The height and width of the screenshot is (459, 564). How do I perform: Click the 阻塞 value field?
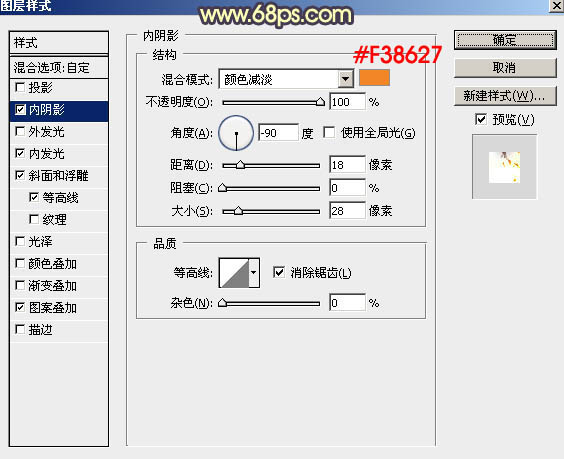(x=347, y=188)
